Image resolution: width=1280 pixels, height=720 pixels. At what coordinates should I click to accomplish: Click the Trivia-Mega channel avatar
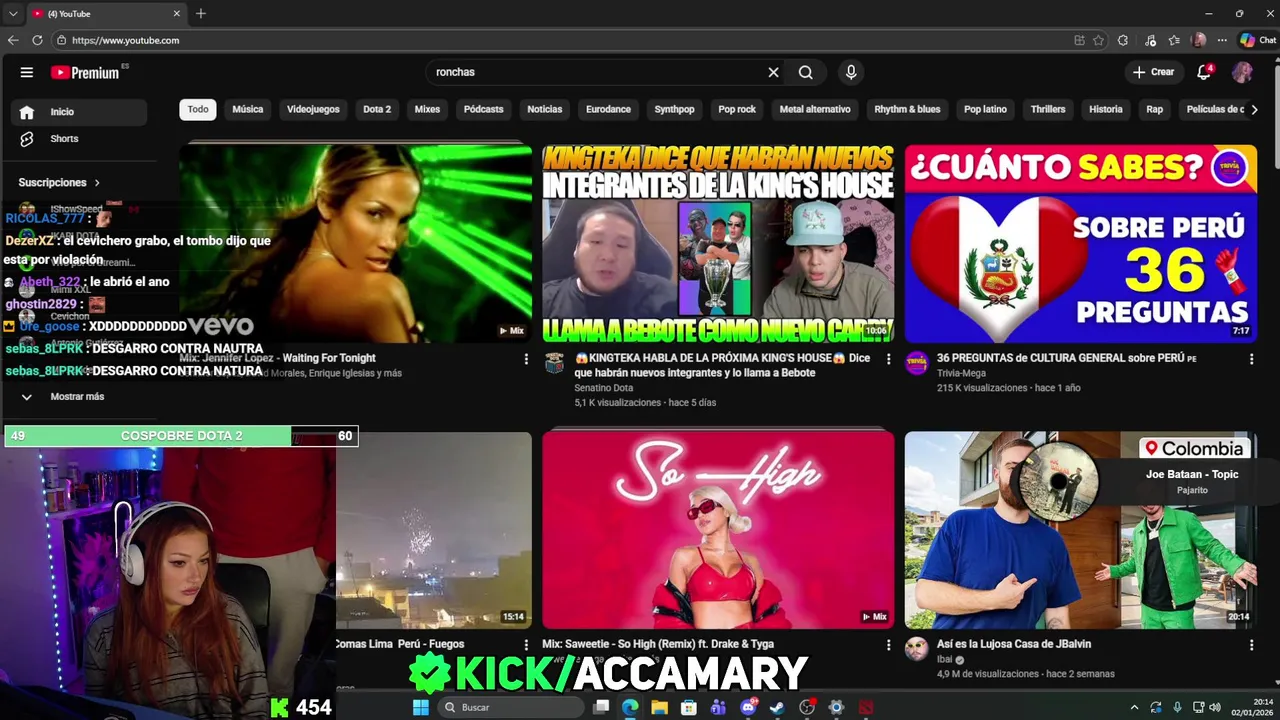(x=916, y=362)
